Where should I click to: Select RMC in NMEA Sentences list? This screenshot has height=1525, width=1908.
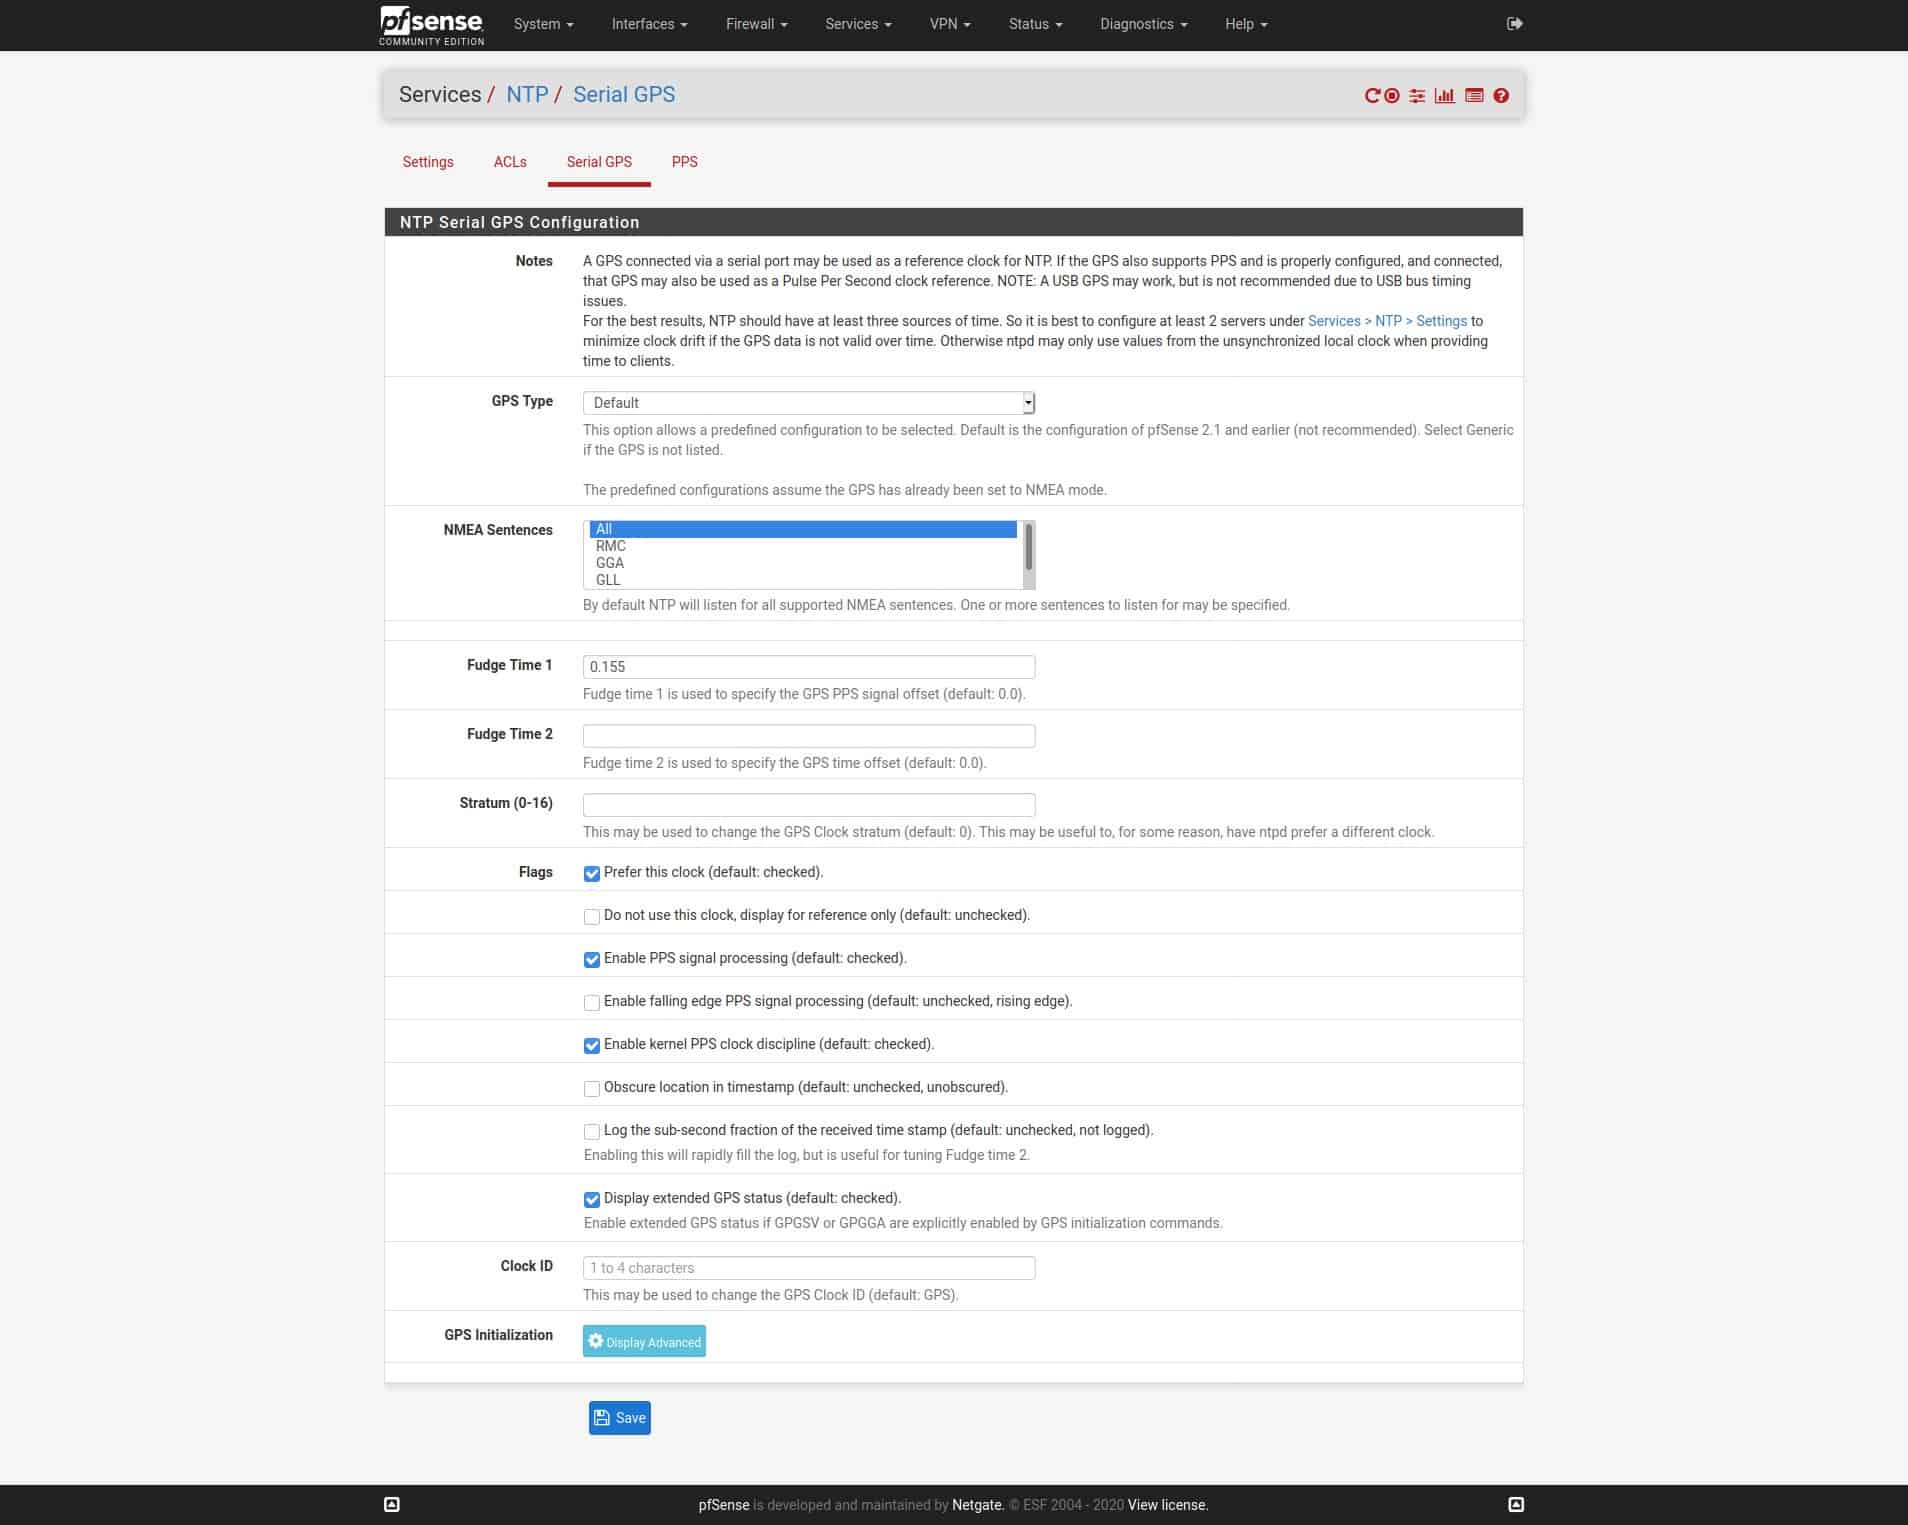(x=803, y=546)
